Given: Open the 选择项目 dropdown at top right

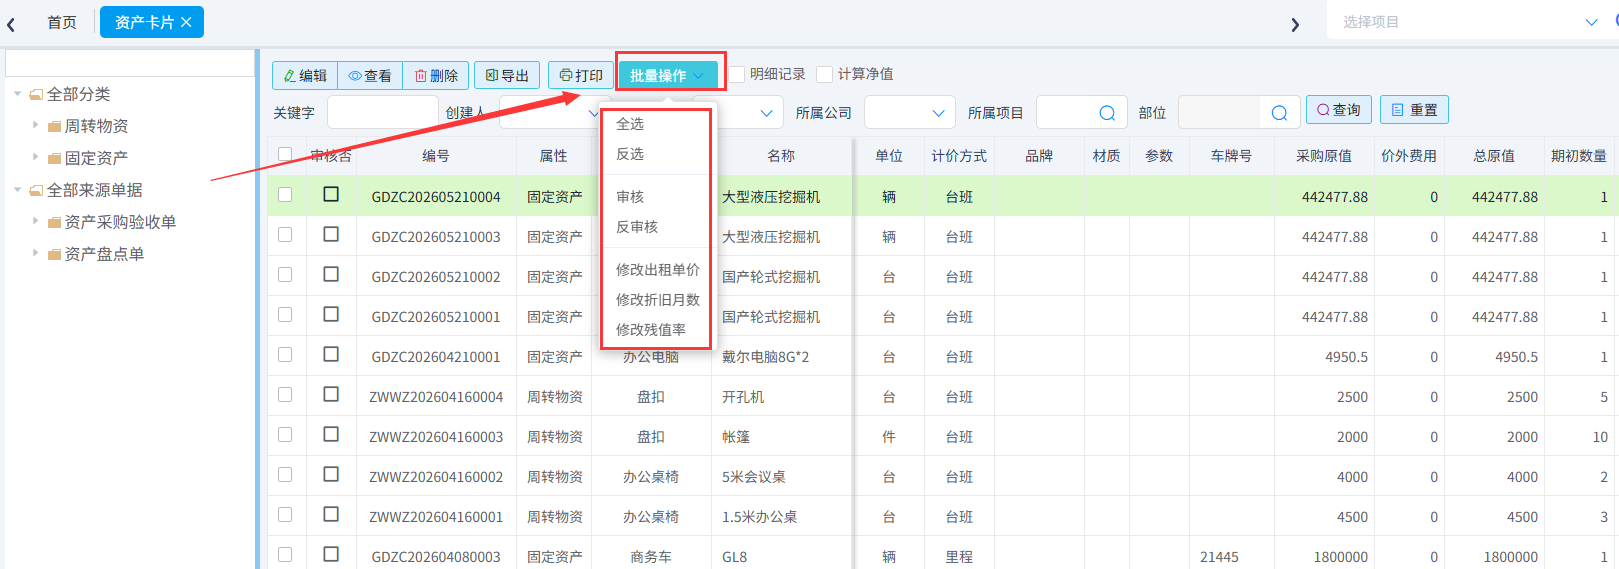Looking at the screenshot, I should pos(1470,22).
